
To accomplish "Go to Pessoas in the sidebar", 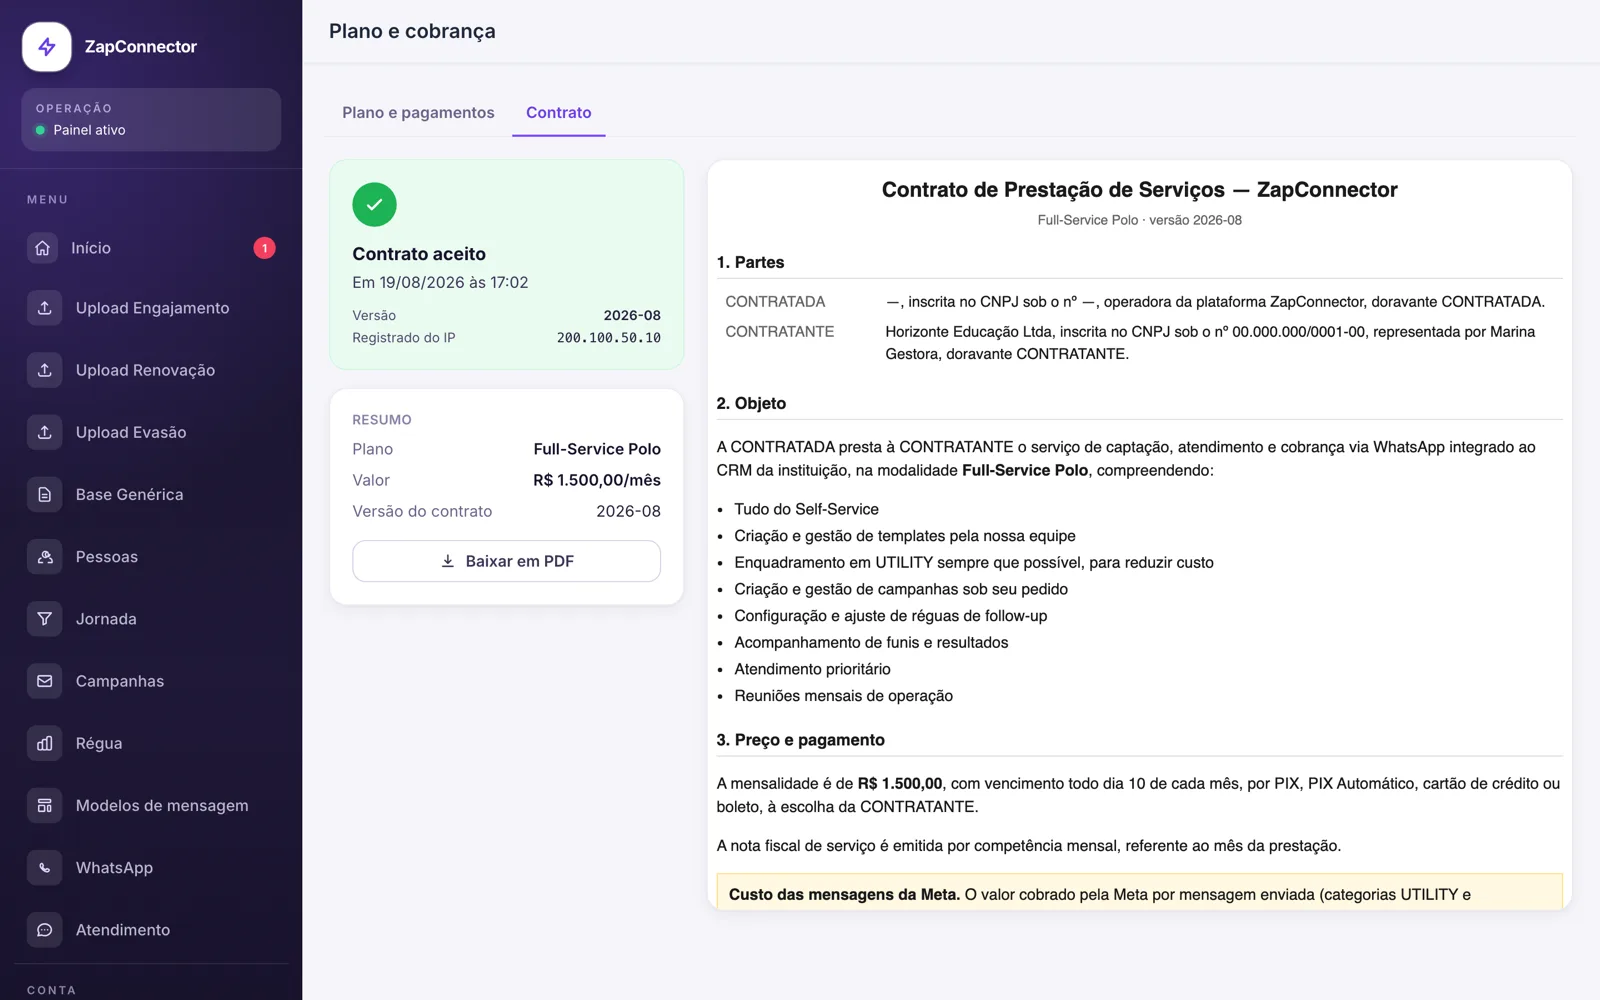I will (151, 557).
